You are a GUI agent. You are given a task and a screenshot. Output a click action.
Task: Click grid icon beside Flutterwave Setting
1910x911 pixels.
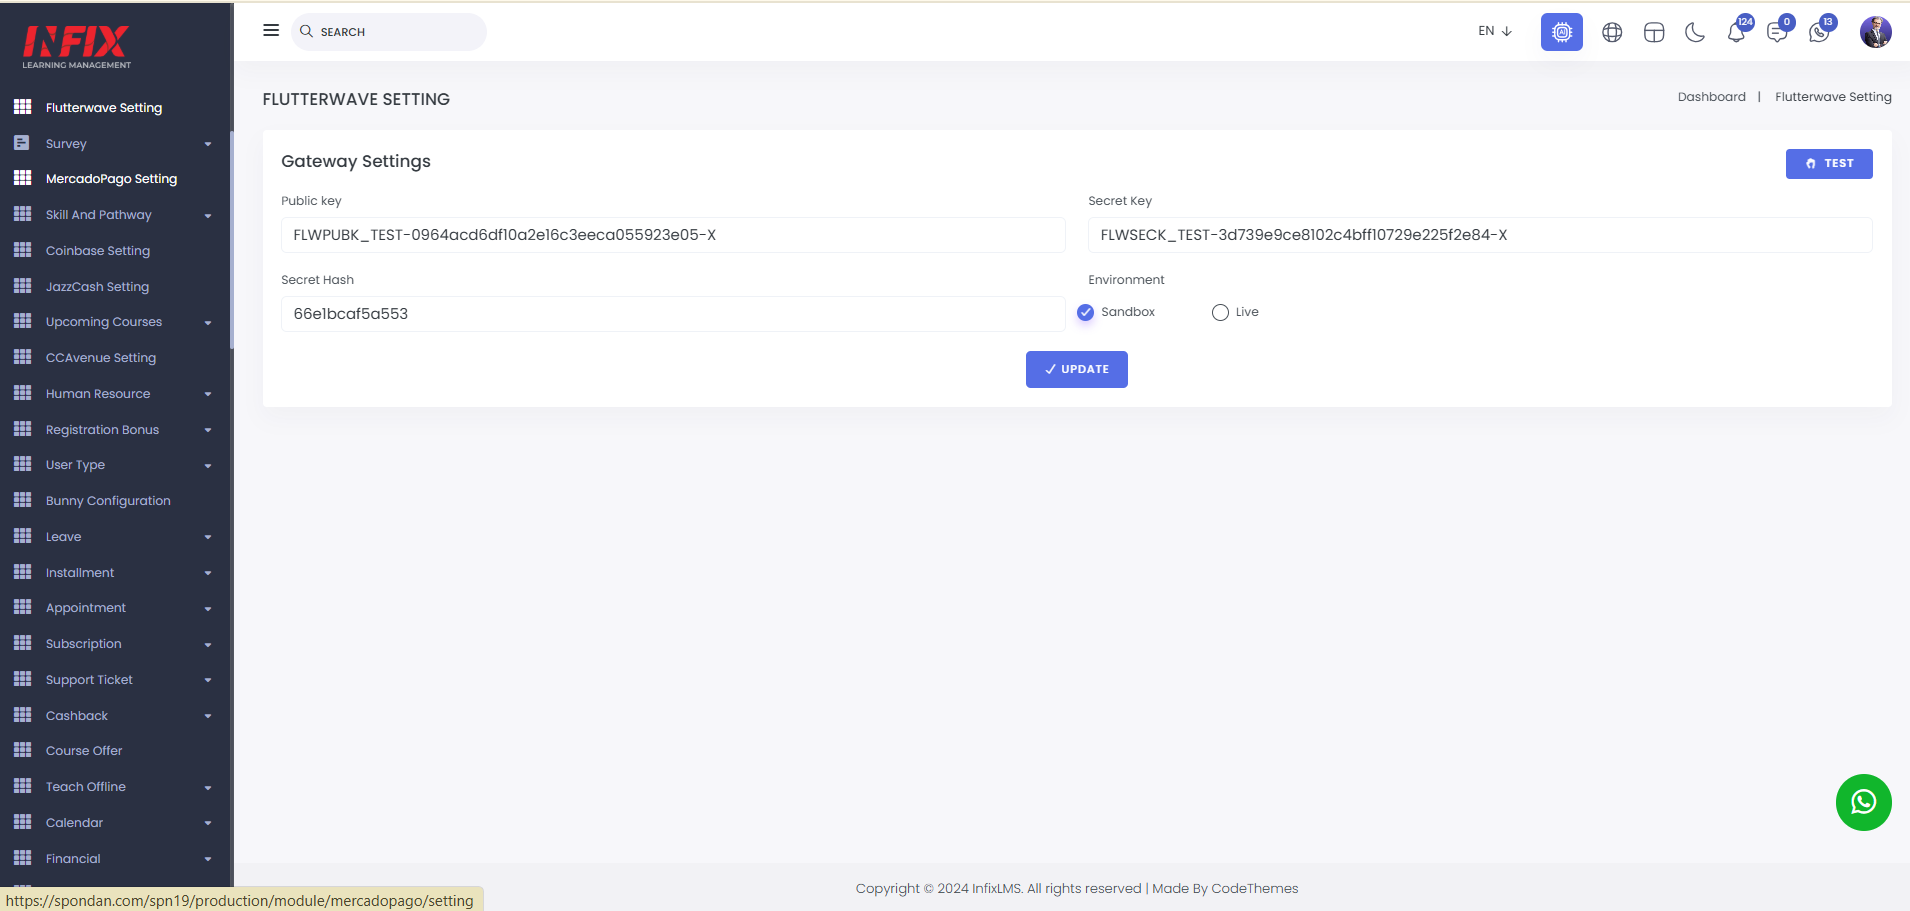coord(22,107)
